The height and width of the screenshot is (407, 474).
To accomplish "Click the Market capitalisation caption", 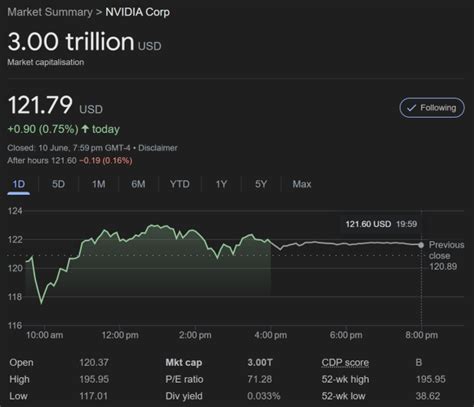I will pos(46,62).
